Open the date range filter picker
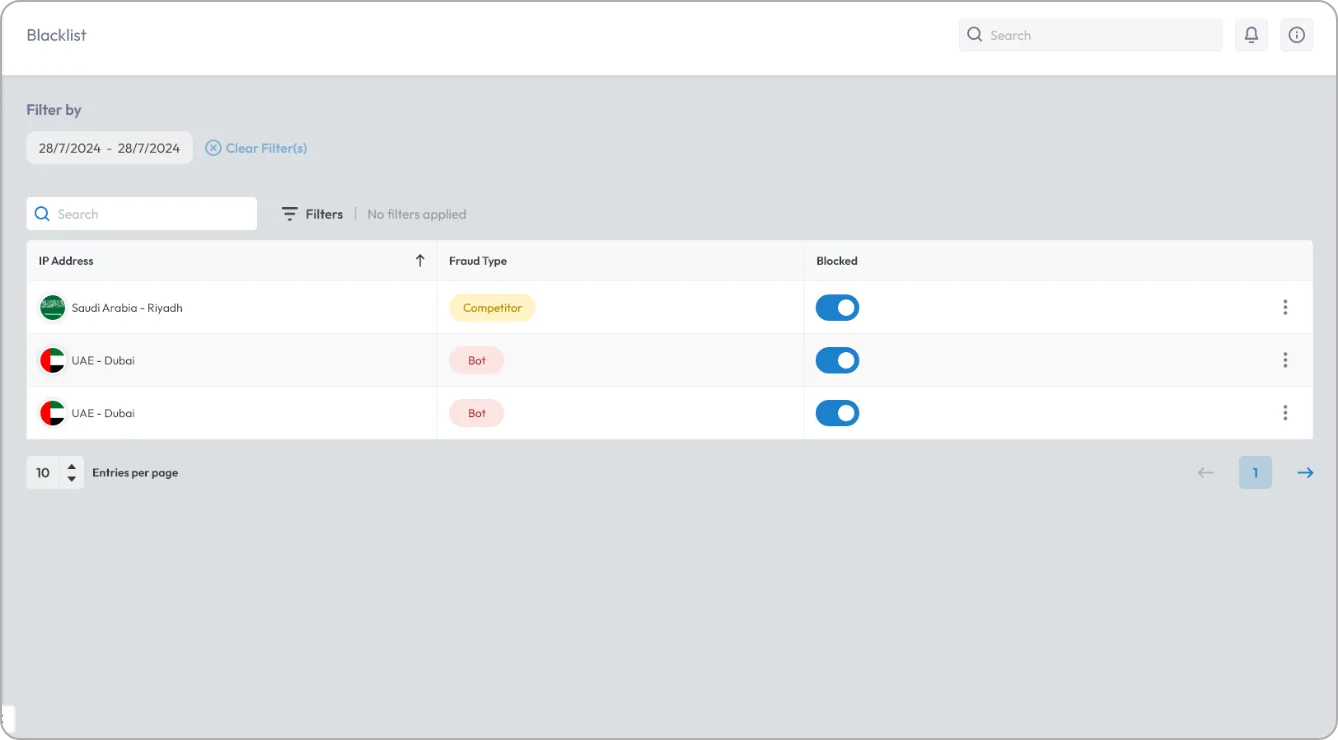This screenshot has height=740, width=1338. tap(109, 147)
